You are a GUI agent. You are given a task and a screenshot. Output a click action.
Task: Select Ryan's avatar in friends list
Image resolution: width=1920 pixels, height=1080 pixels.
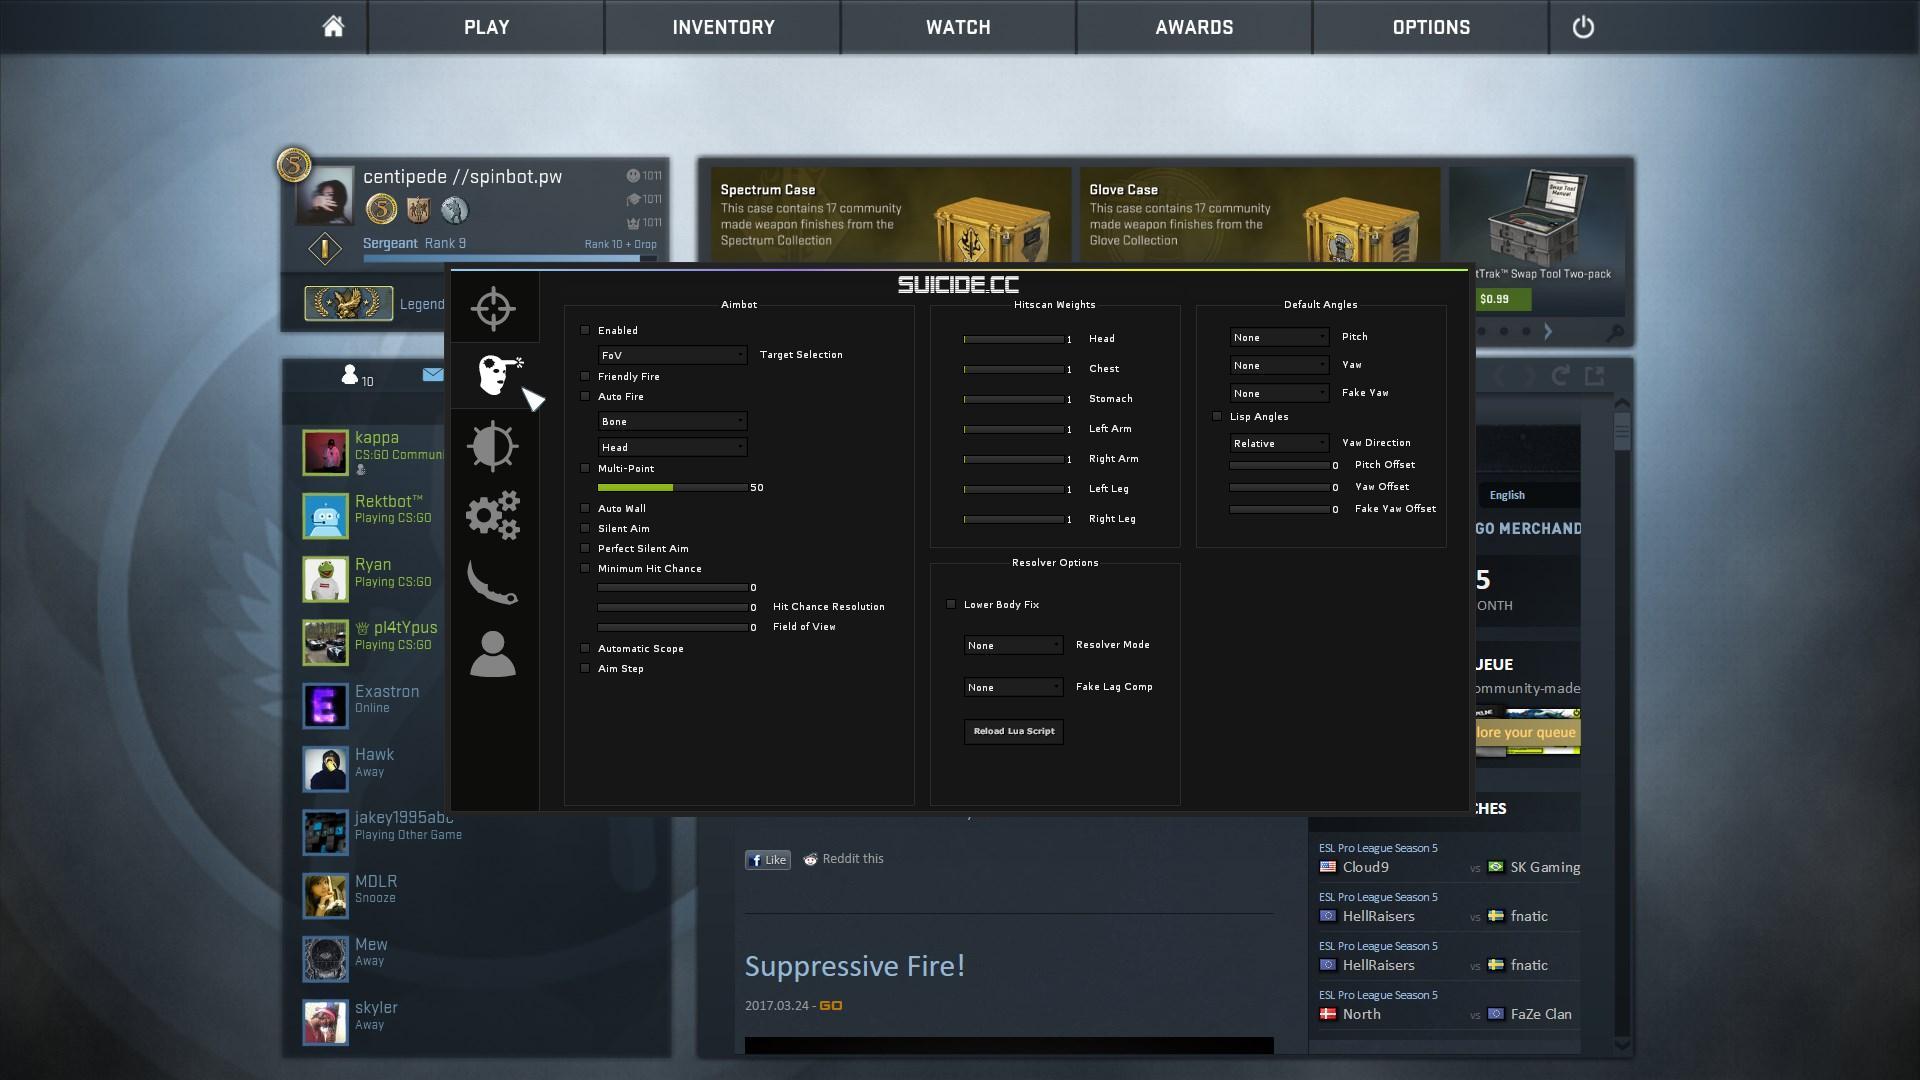(325, 579)
